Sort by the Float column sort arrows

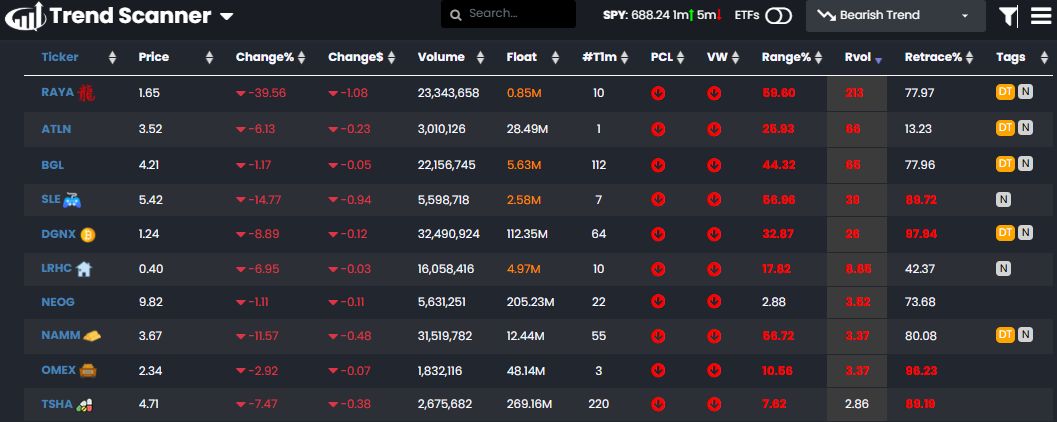tap(555, 58)
